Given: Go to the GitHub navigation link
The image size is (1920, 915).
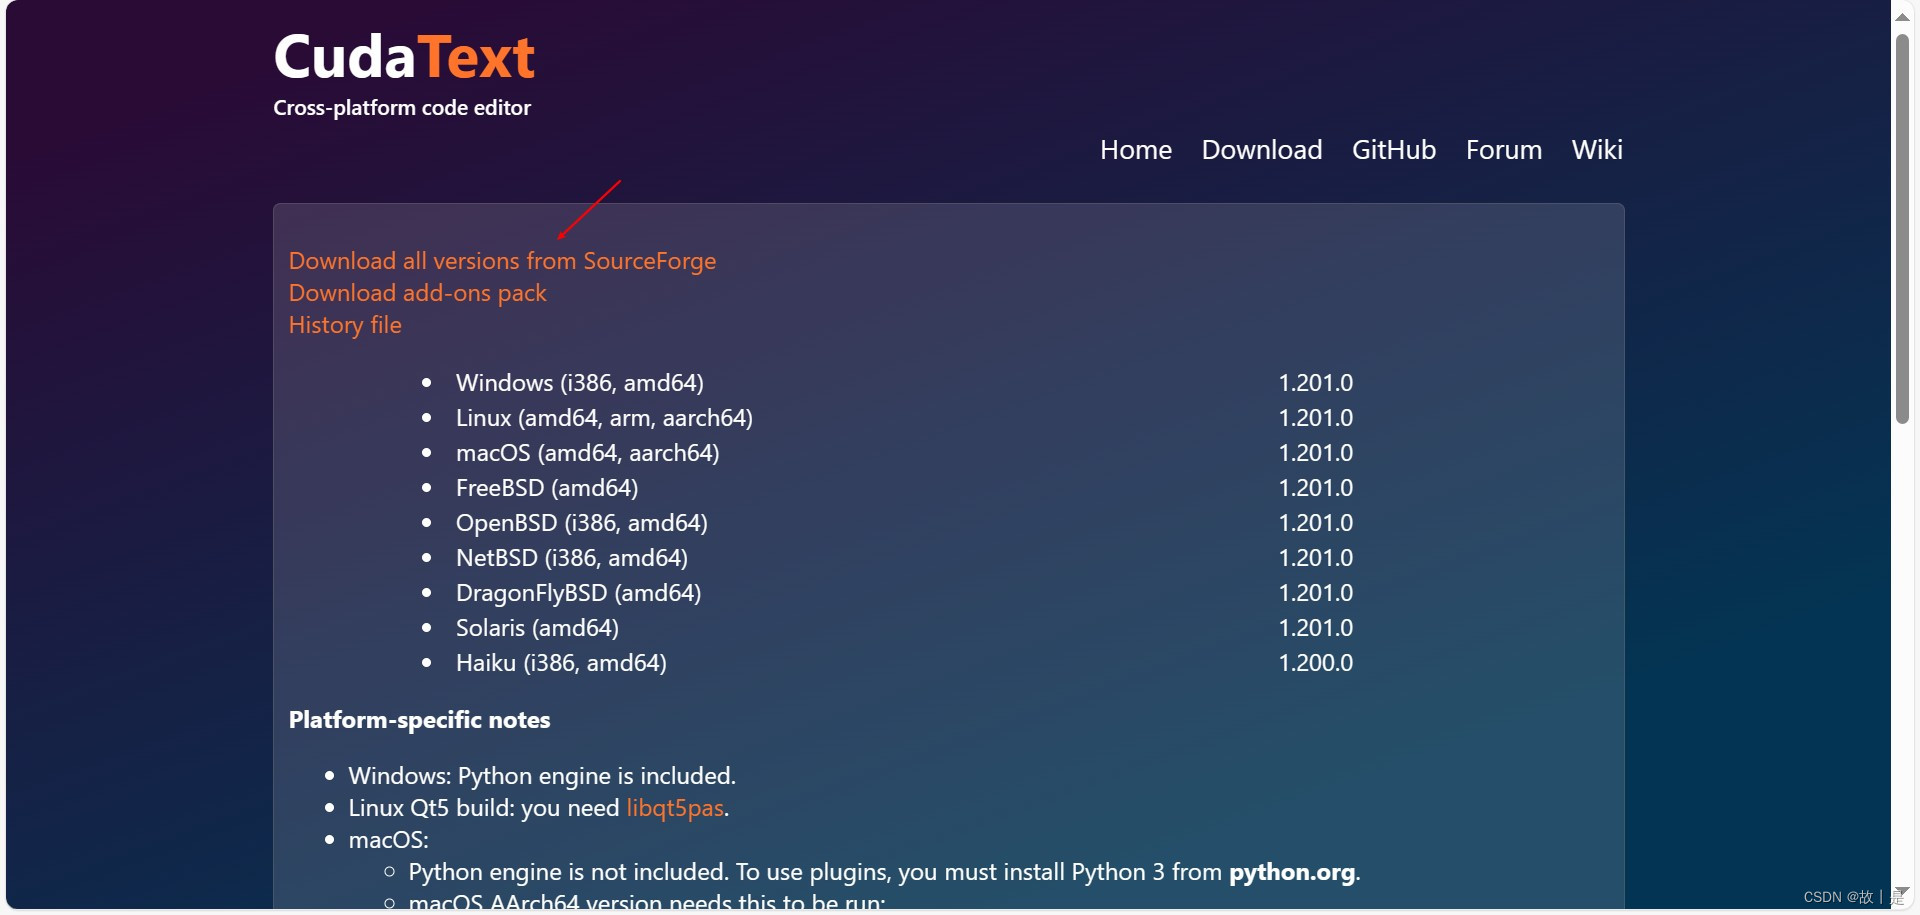Looking at the screenshot, I should click(1393, 150).
